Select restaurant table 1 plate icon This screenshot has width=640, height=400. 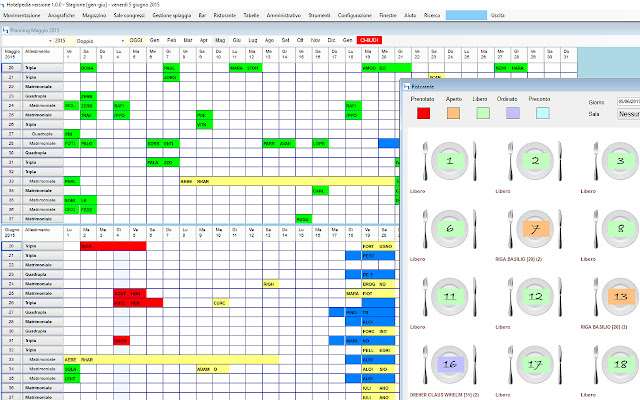pos(449,161)
